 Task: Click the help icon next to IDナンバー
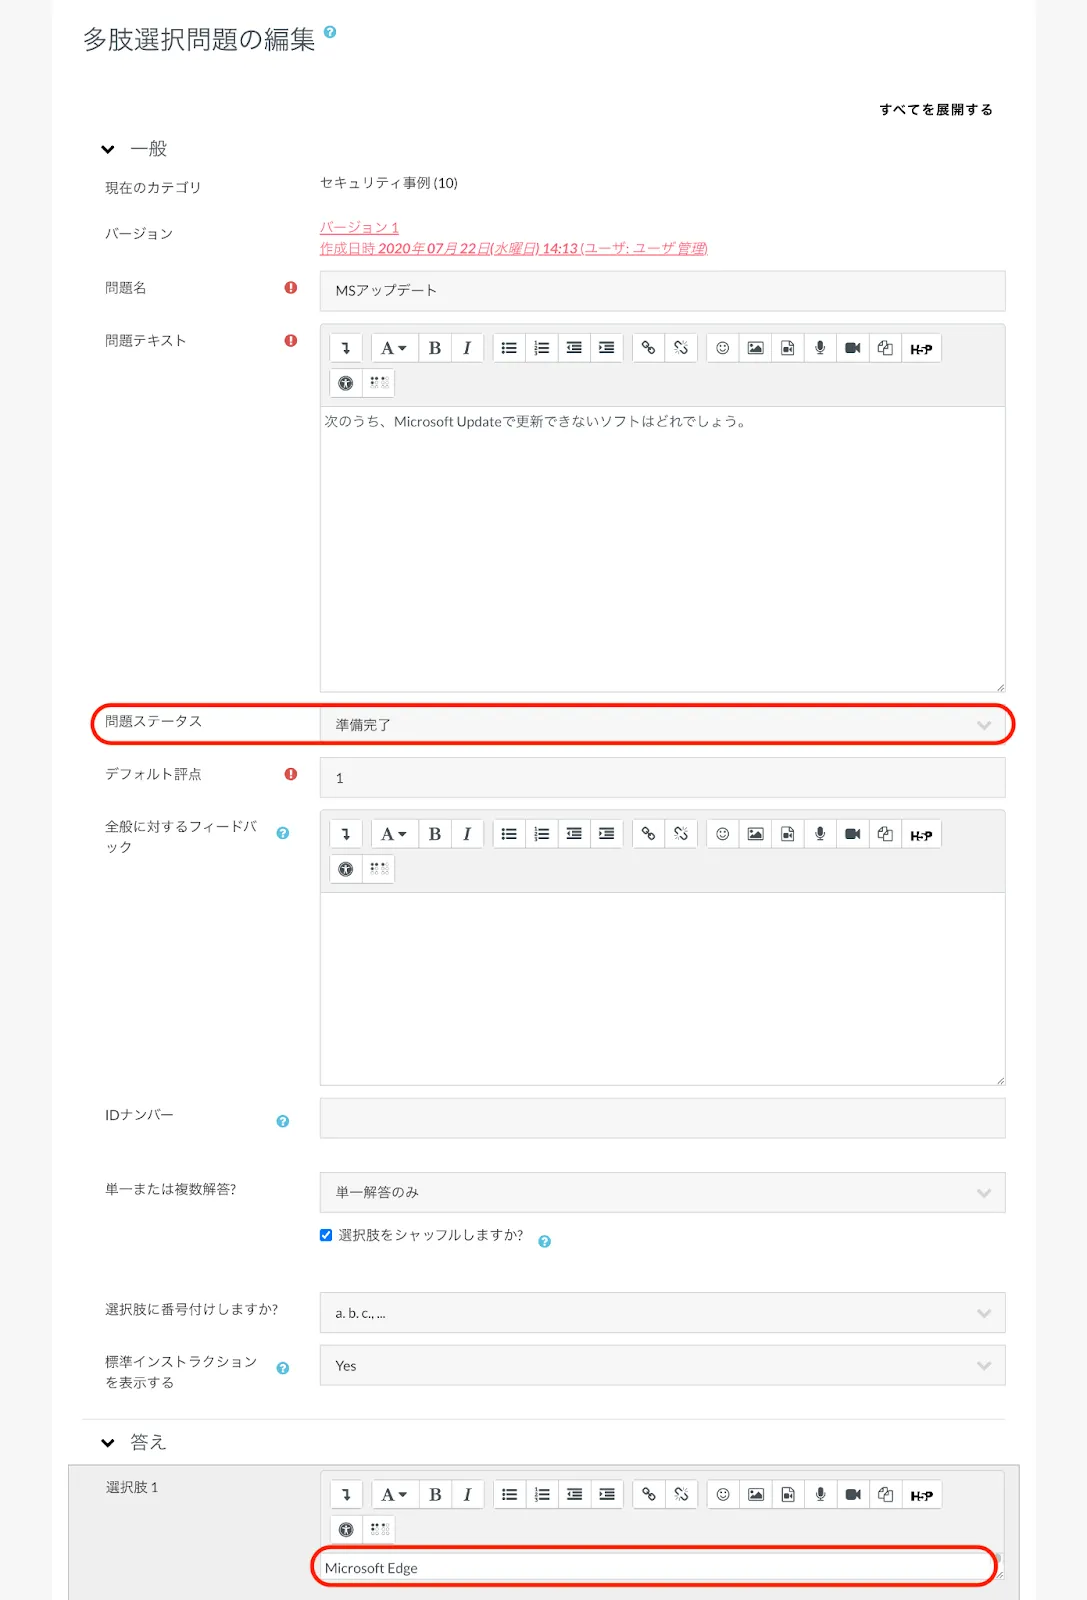pyautogui.click(x=283, y=1121)
